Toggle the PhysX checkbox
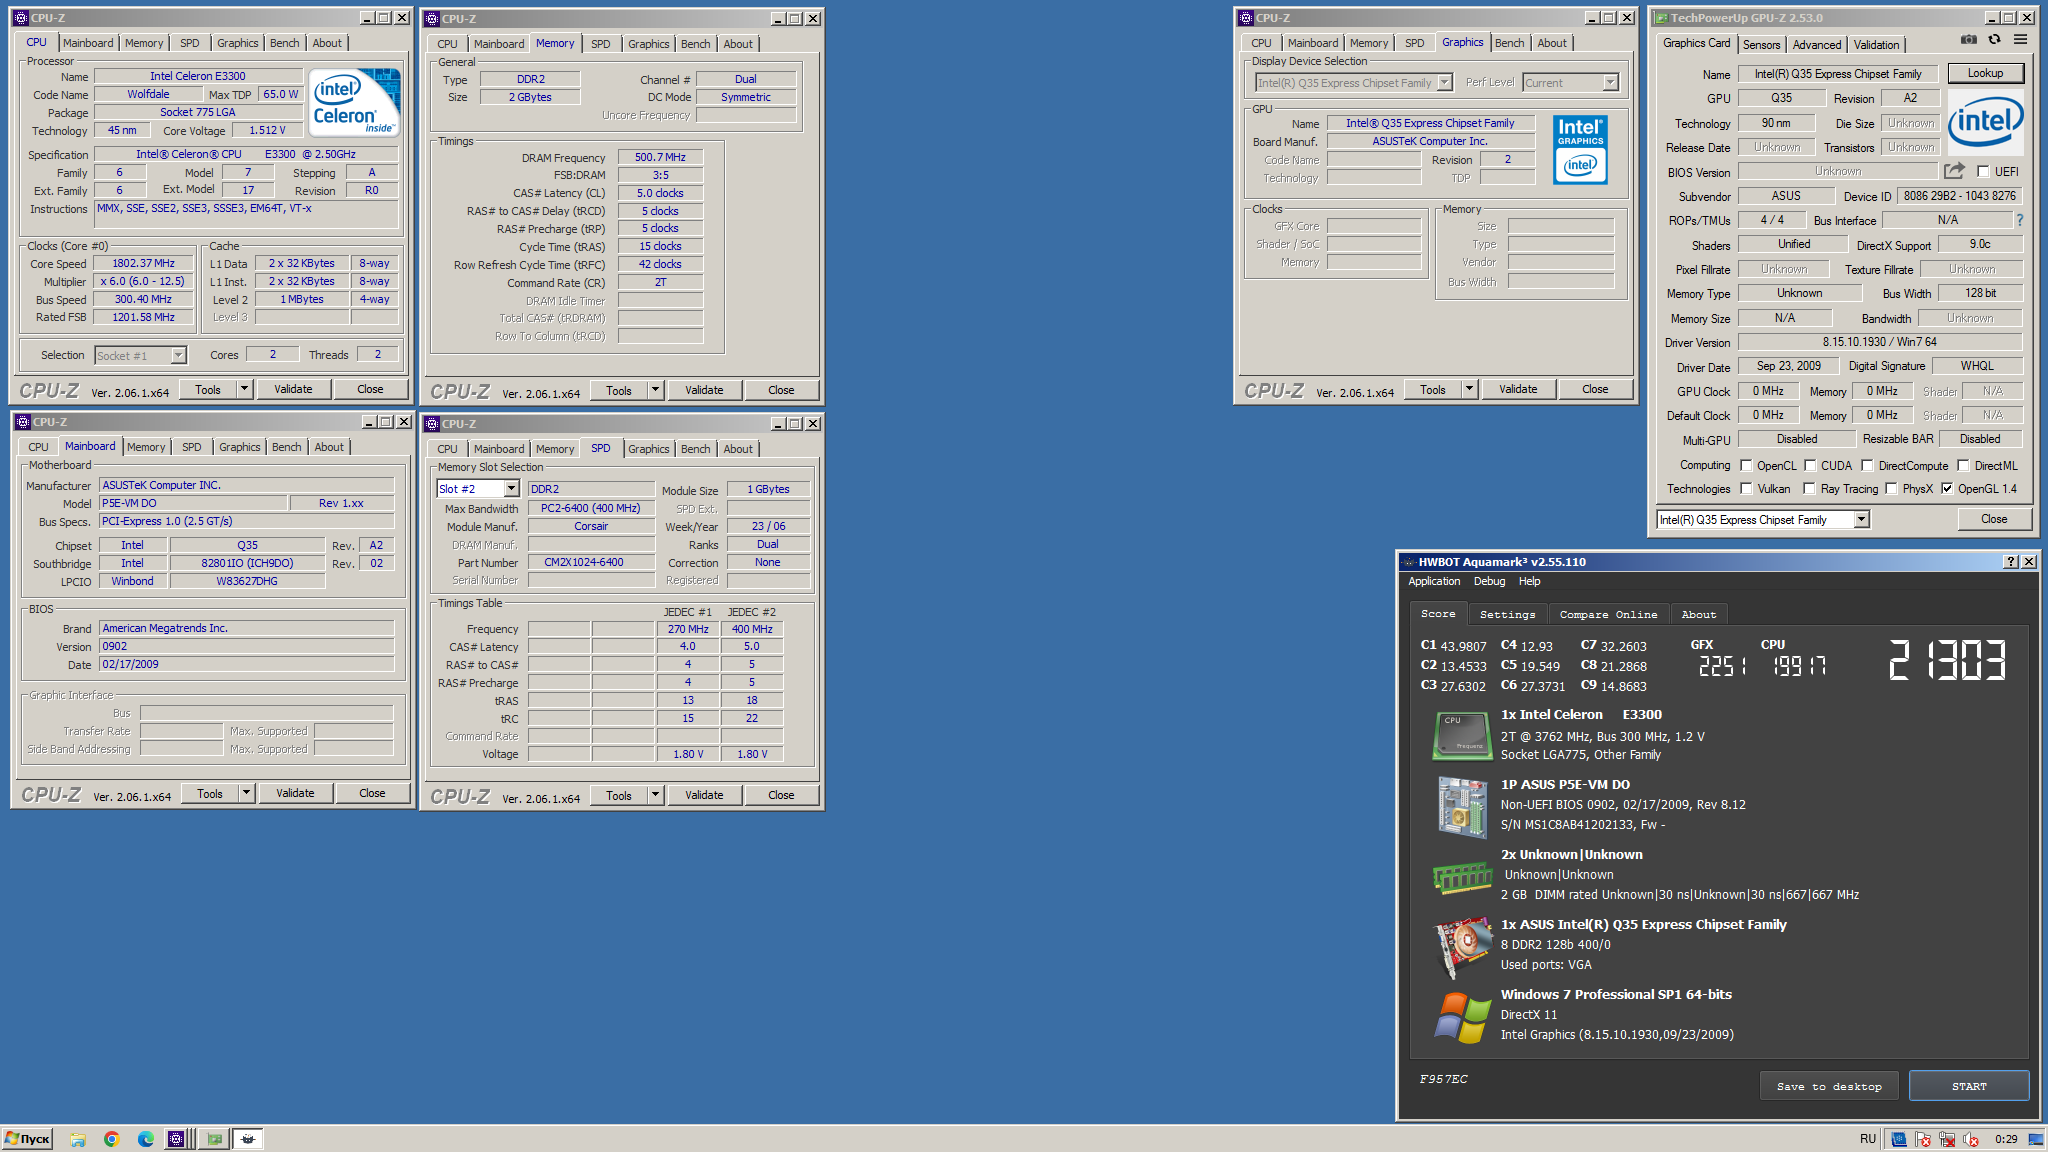 pyautogui.click(x=1891, y=489)
